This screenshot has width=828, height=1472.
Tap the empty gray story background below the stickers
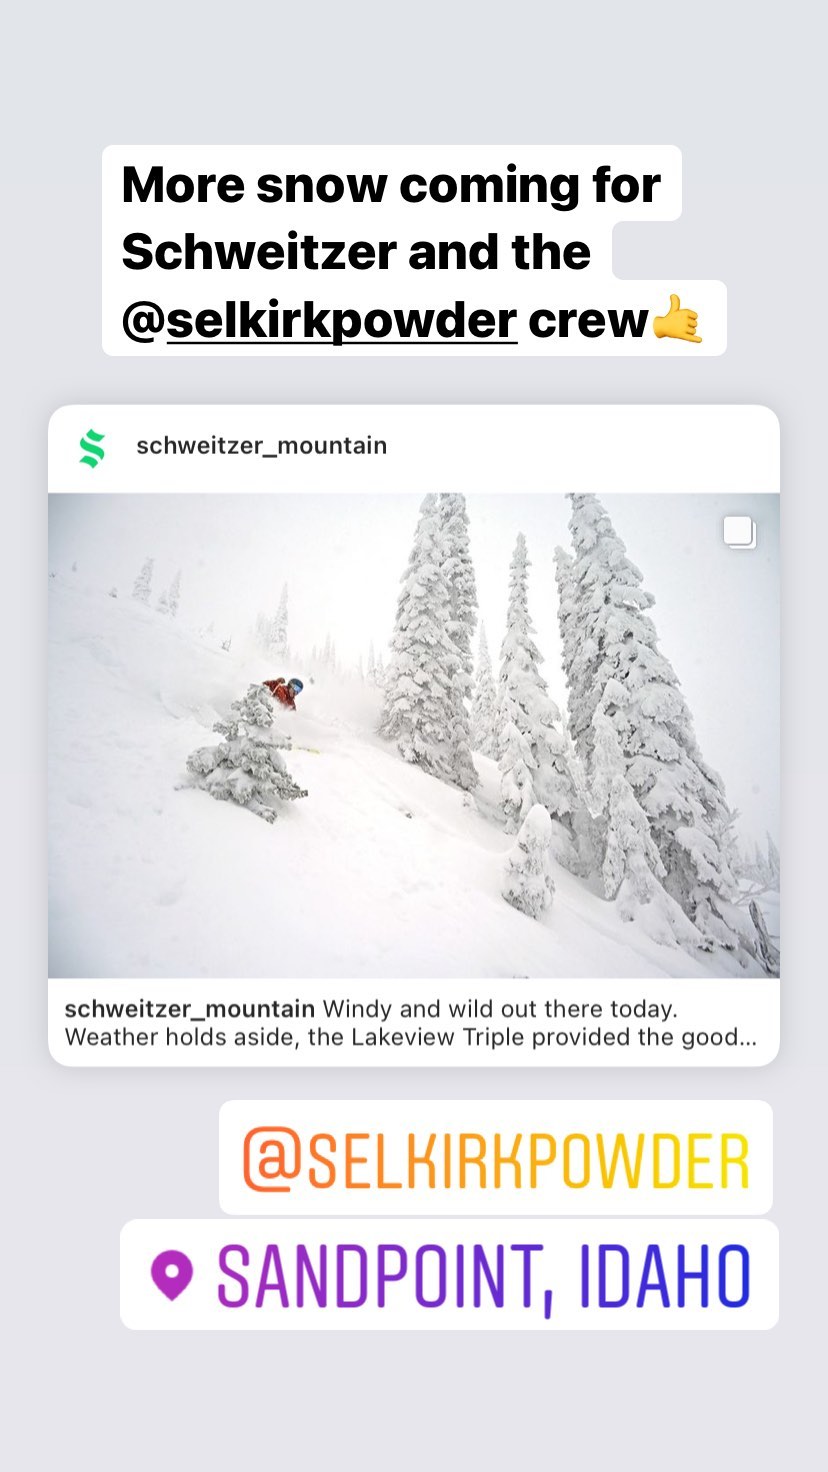[414, 1400]
